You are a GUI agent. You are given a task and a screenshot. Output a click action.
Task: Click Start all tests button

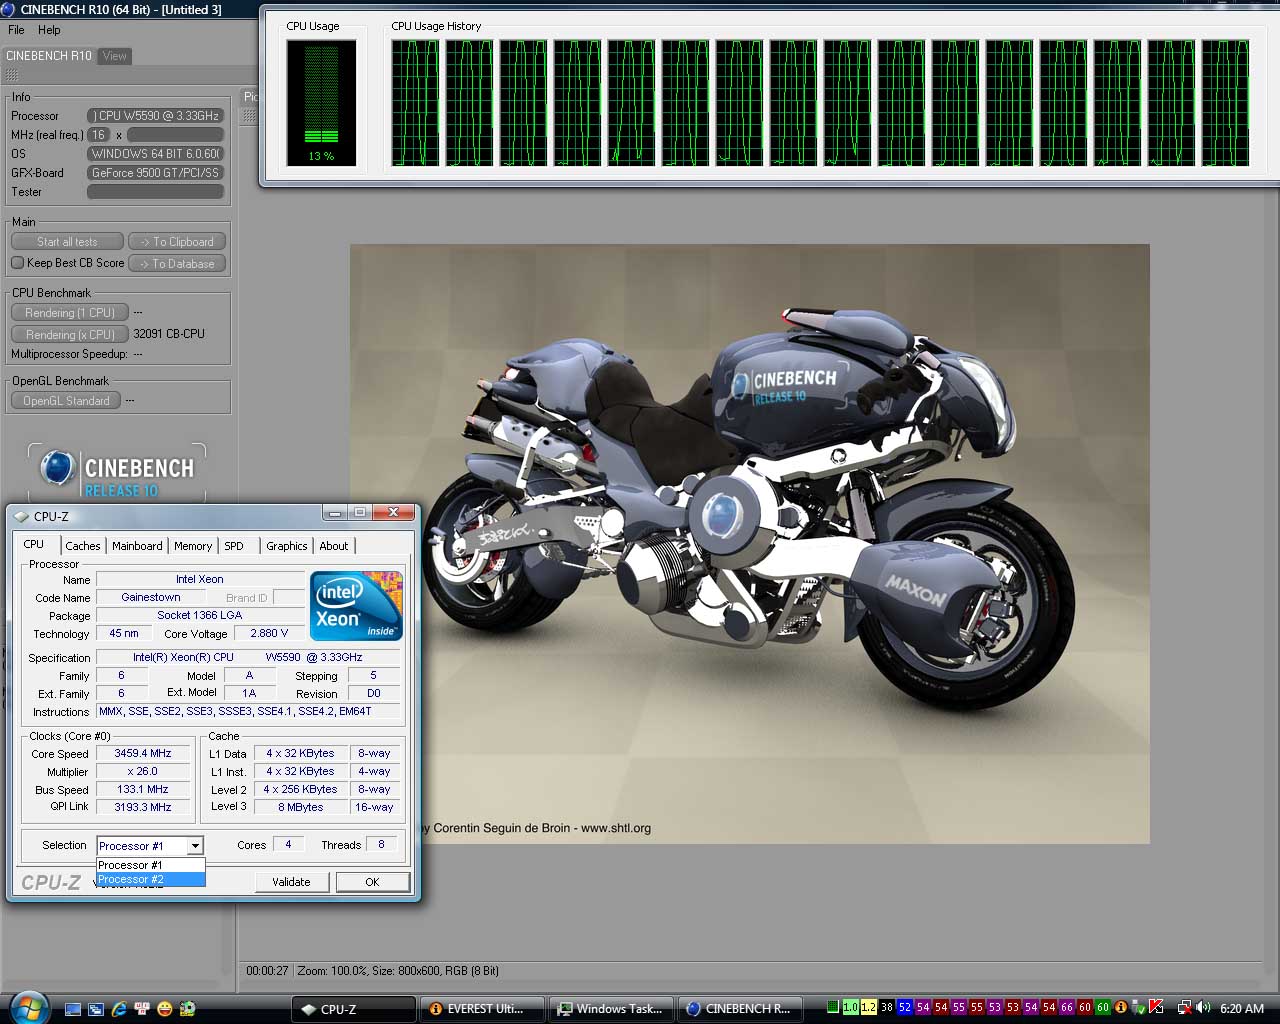67,242
